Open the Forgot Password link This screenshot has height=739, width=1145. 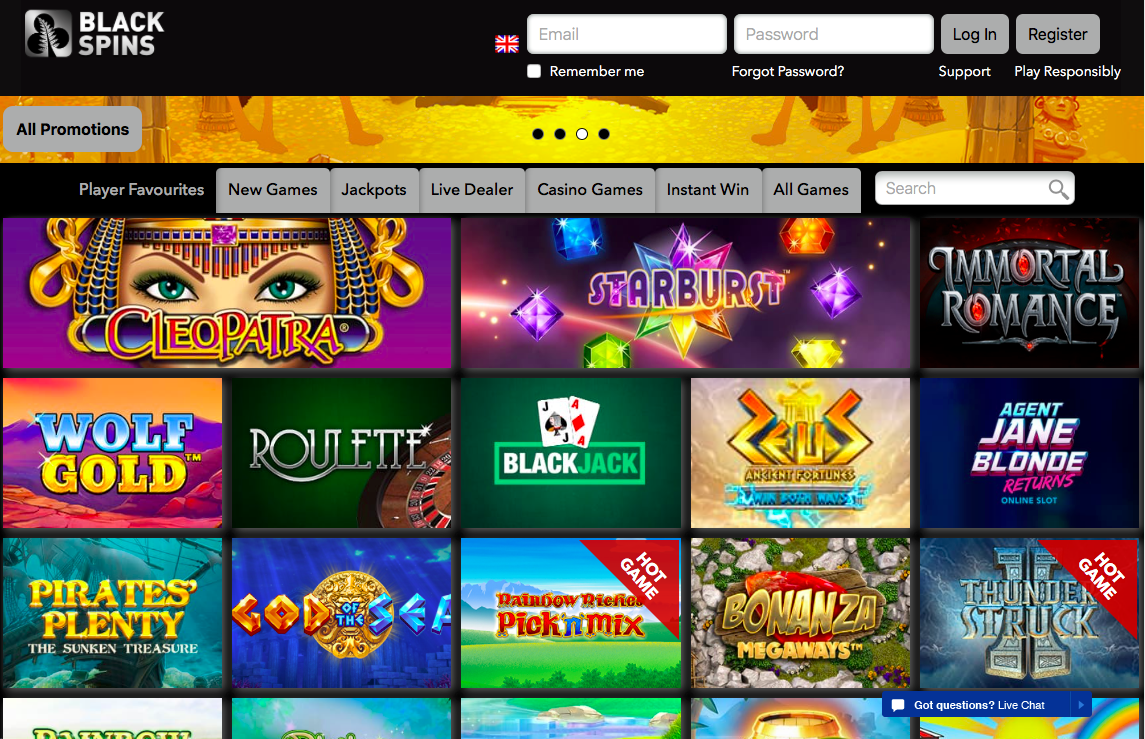pos(788,72)
